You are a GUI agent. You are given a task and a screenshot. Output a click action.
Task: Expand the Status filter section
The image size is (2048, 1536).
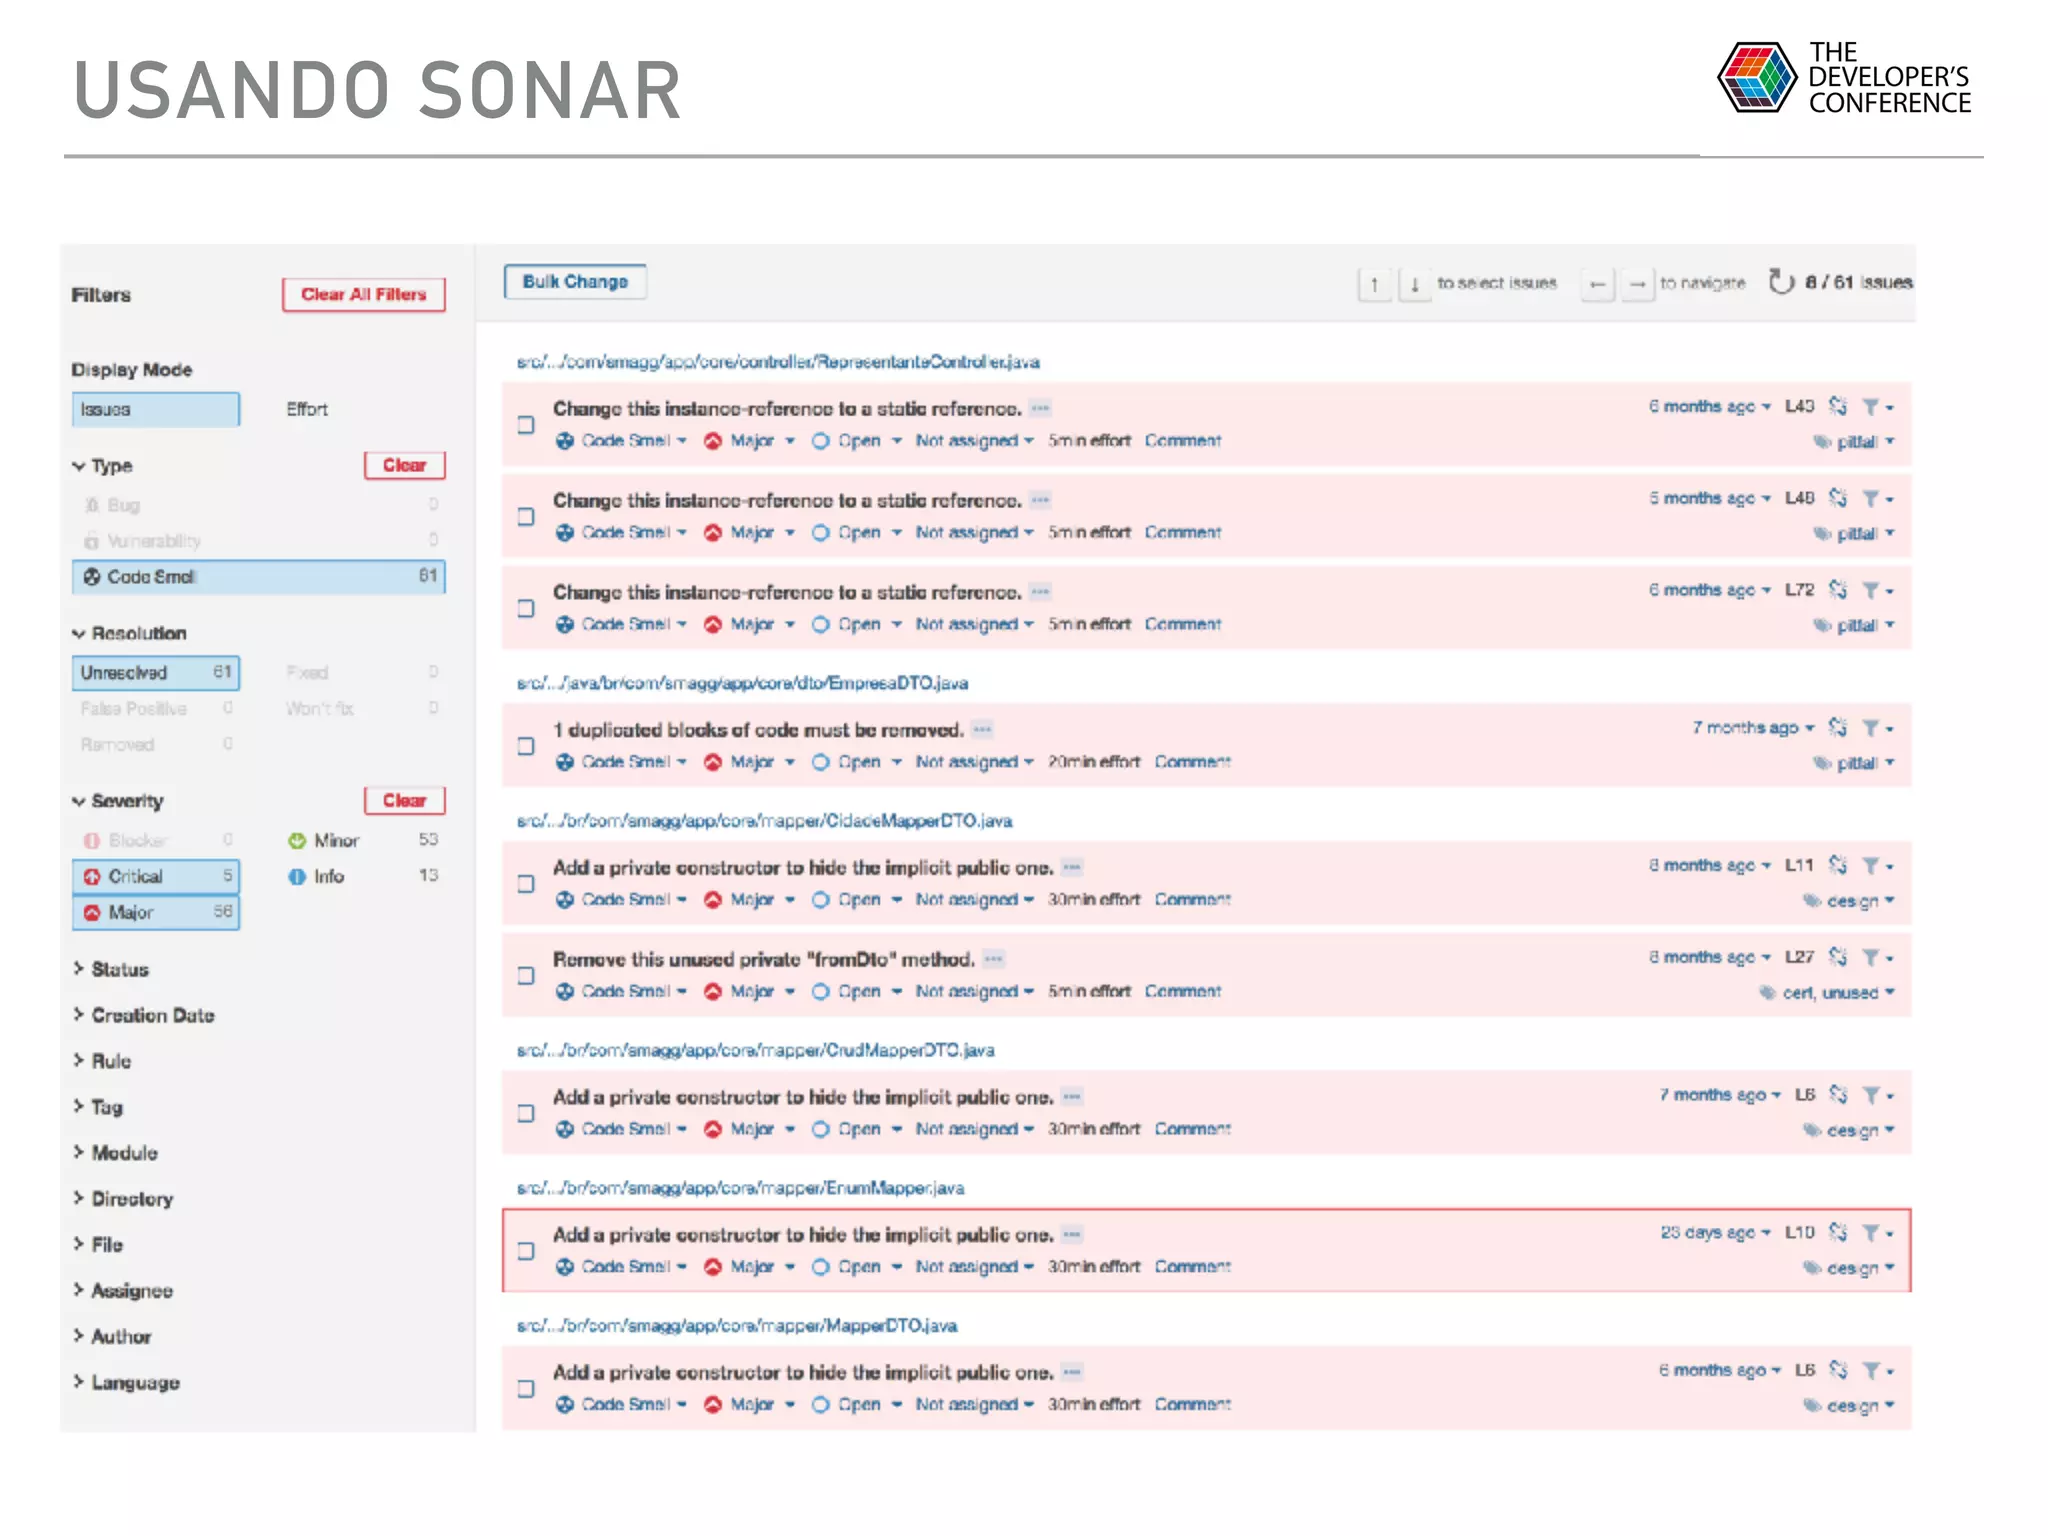(110, 969)
